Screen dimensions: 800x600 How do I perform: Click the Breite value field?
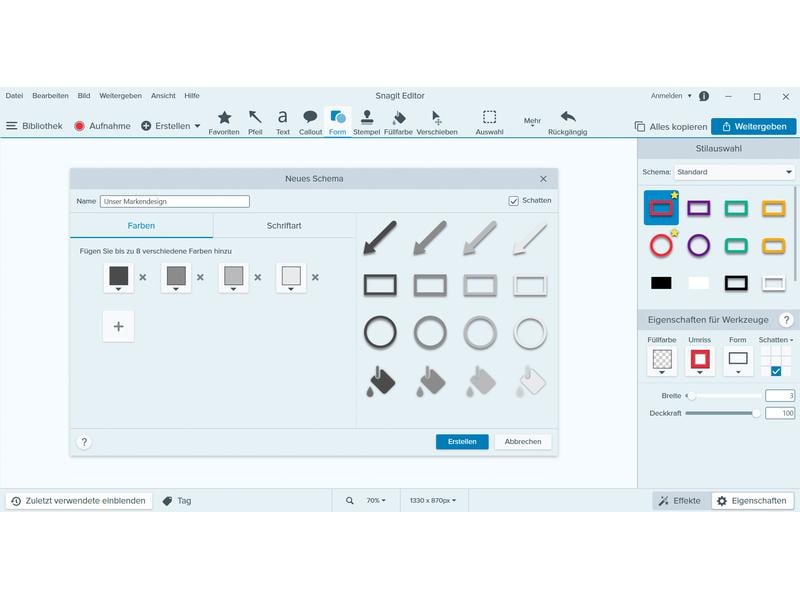(780, 396)
